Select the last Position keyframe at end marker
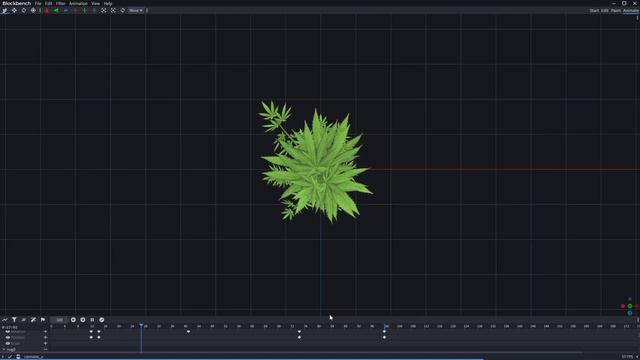 tap(384, 337)
